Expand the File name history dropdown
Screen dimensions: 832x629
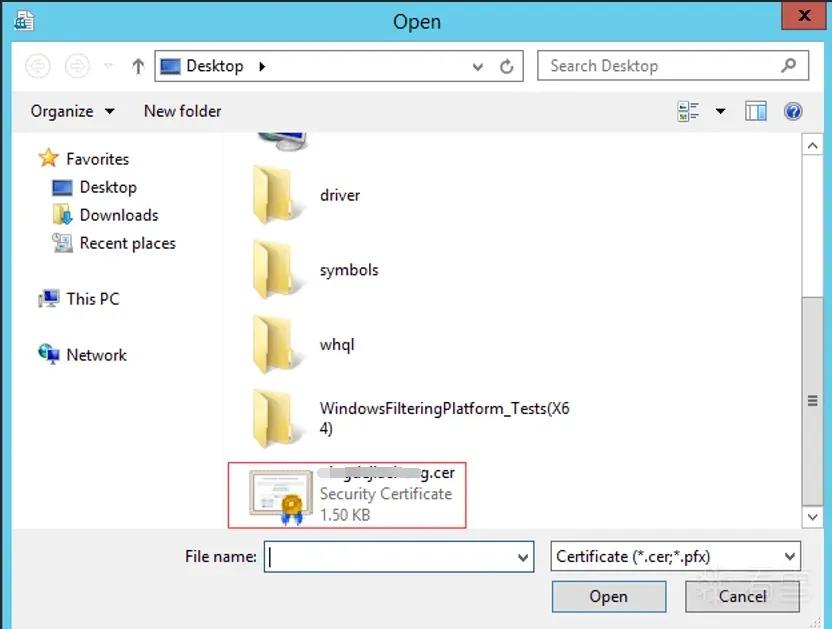[523, 557]
